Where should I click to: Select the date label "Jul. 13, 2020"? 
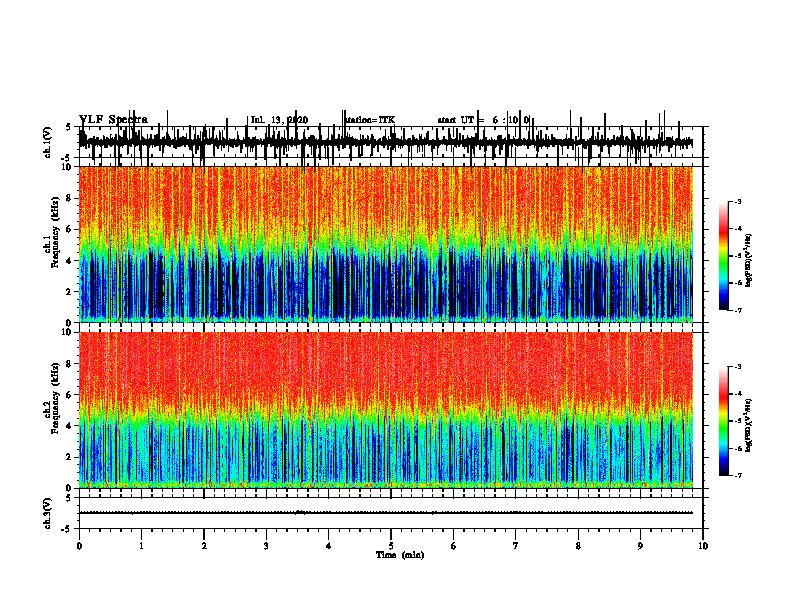click(279, 120)
